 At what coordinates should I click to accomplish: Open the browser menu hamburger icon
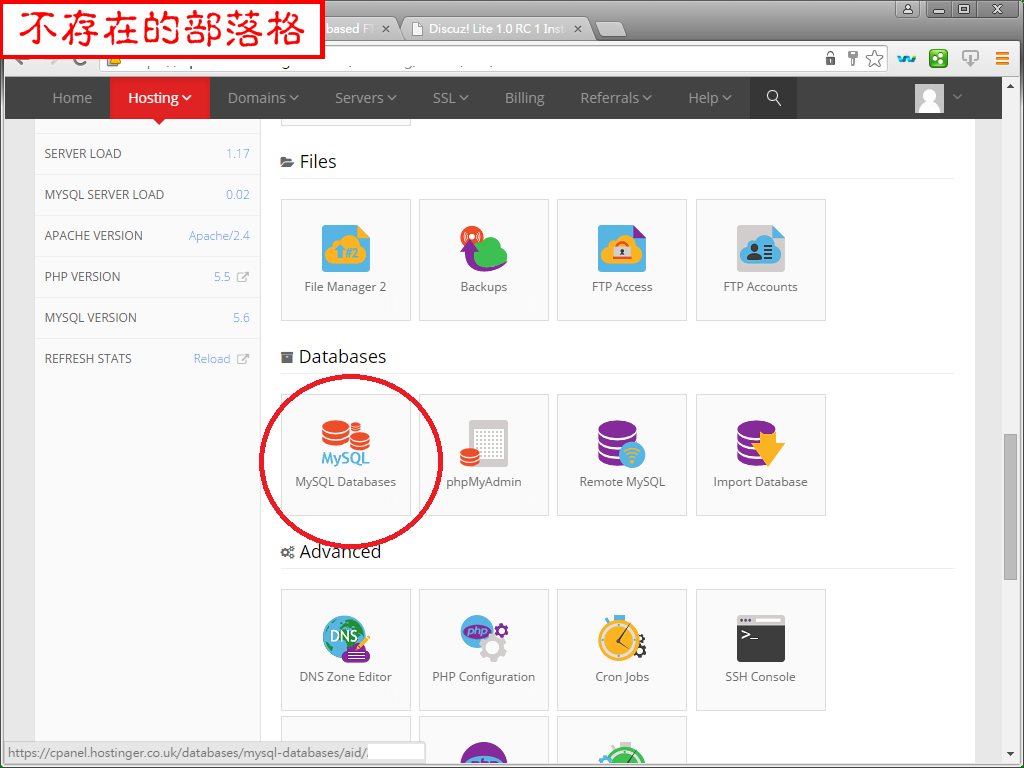(x=1002, y=59)
